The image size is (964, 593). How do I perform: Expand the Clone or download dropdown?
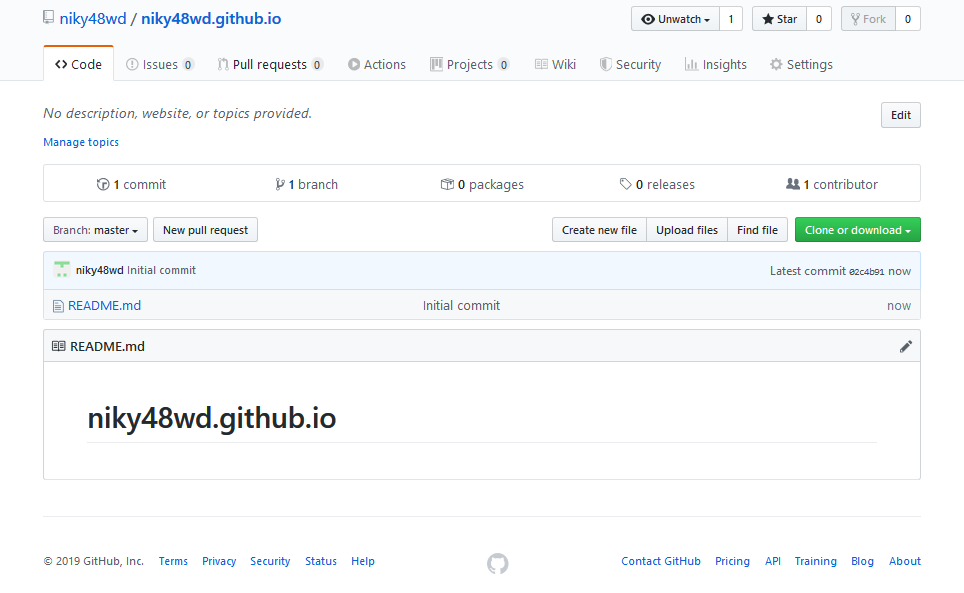(x=857, y=229)
